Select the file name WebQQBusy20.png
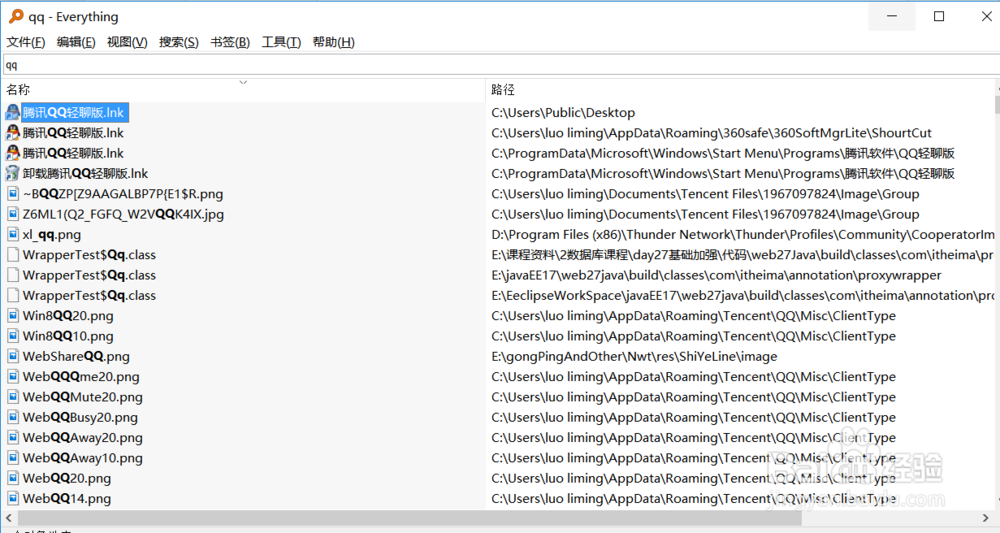This screenshot has height=533, width=1000. (x=80, y=418)
